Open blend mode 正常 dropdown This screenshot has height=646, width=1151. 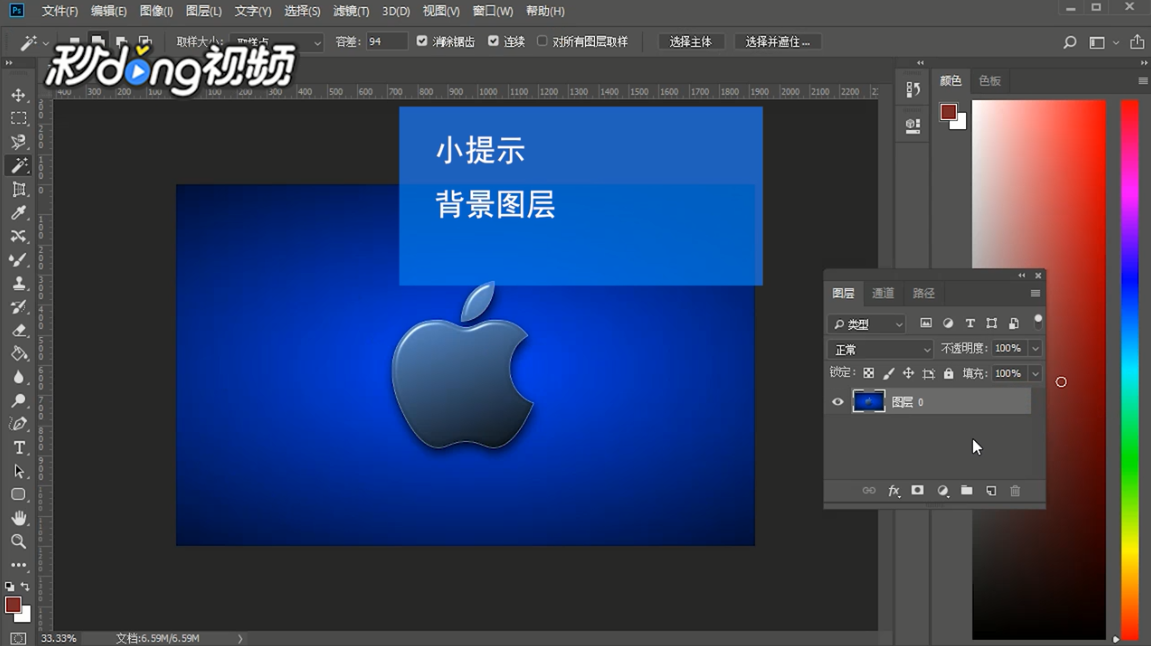pyautogui.click(x=881, y=349)
